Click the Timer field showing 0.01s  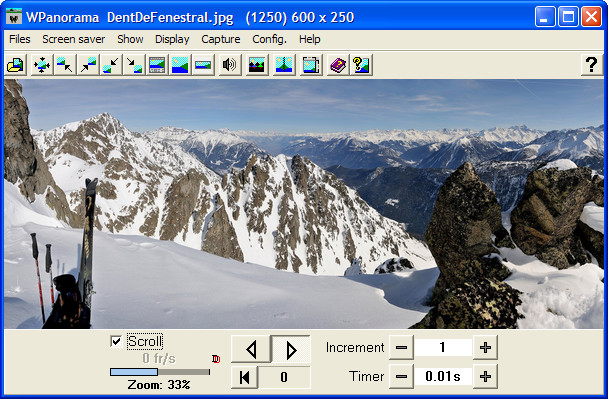[443, 376]
